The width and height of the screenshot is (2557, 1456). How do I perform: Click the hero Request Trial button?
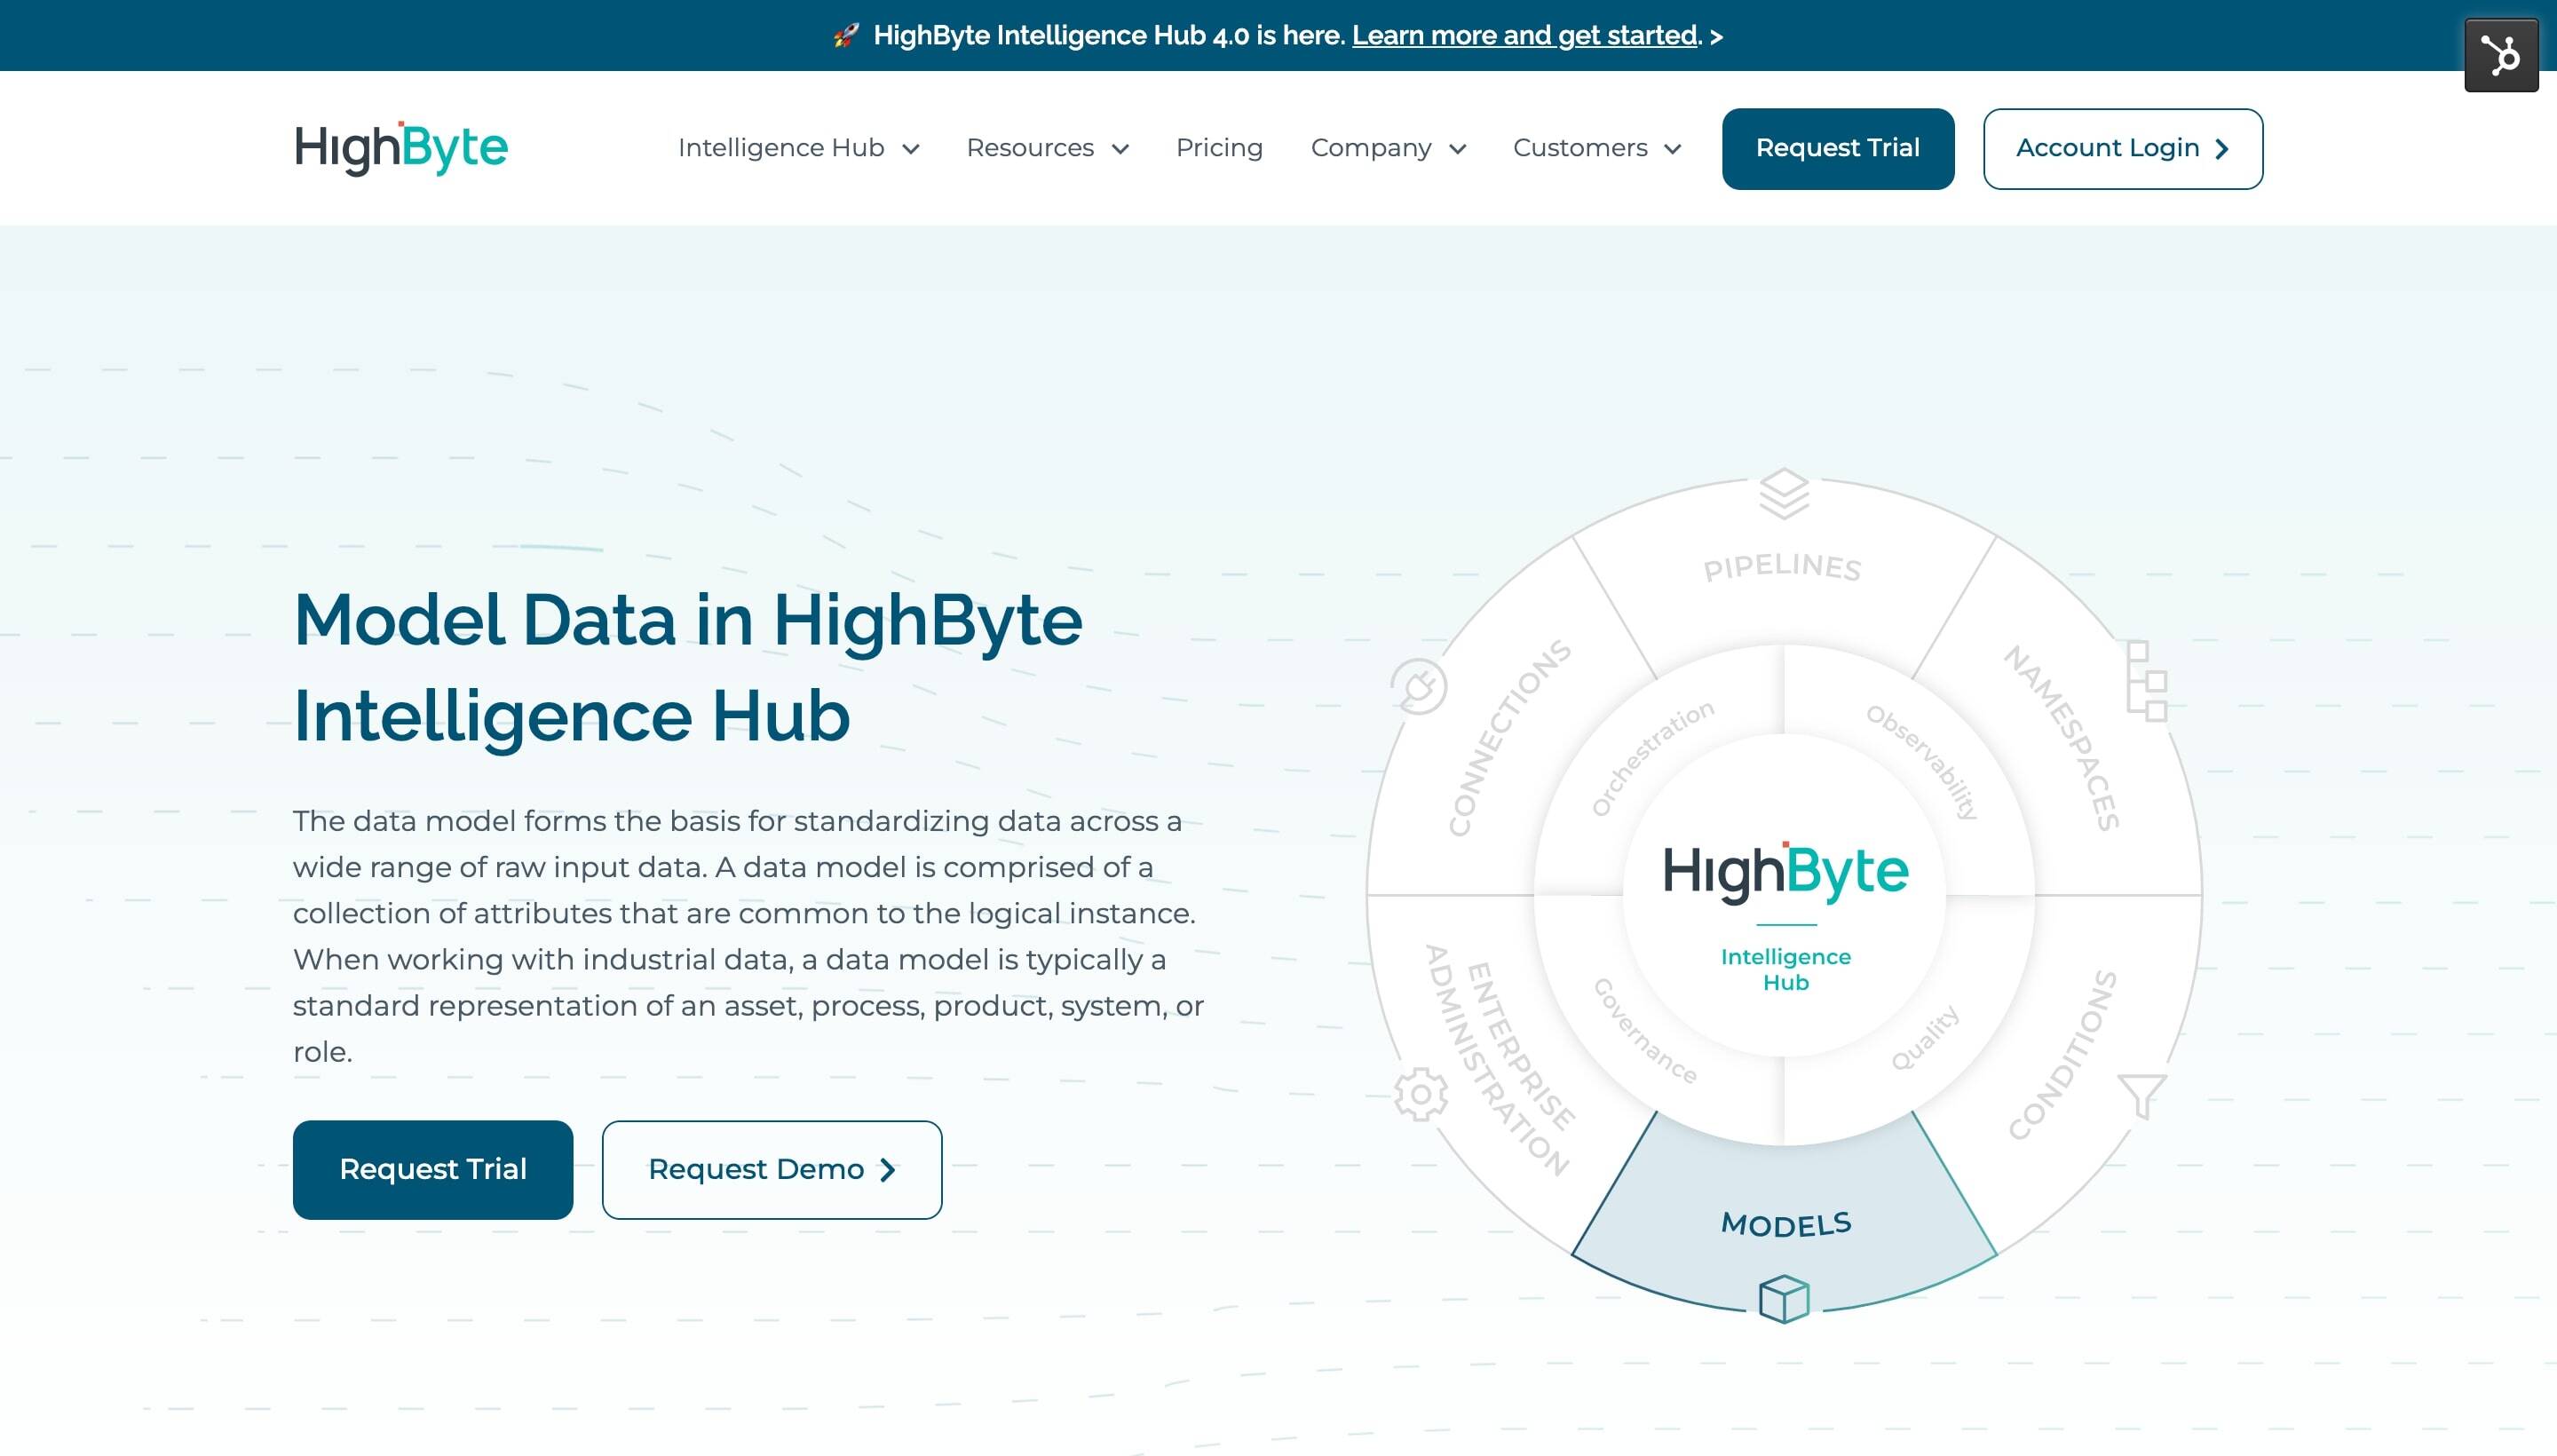tap(433, 1169)
